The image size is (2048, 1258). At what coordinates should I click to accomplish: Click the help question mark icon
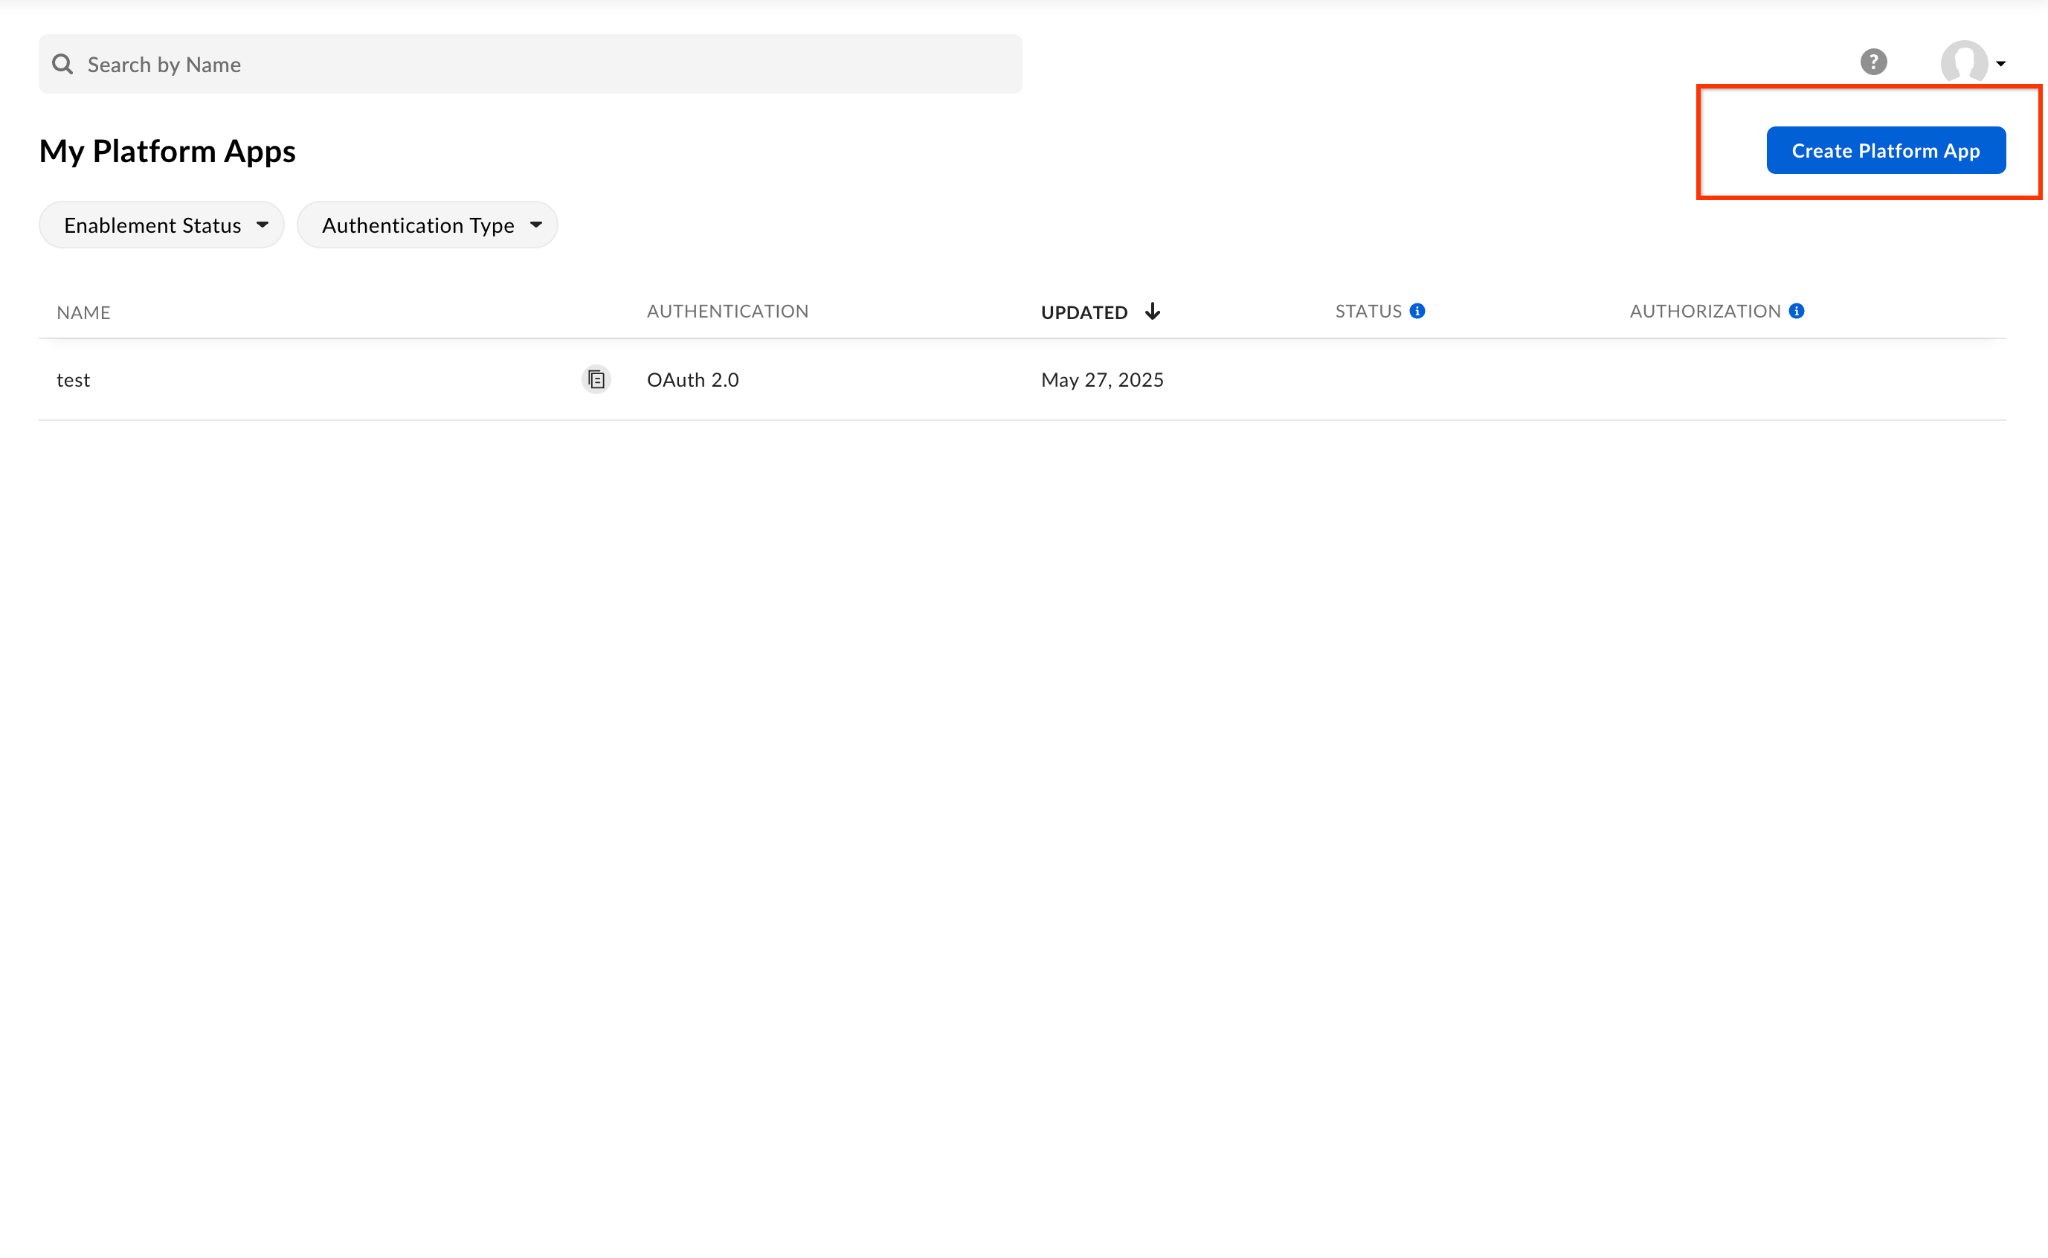pyautogui.click(x=1874, y=62)
